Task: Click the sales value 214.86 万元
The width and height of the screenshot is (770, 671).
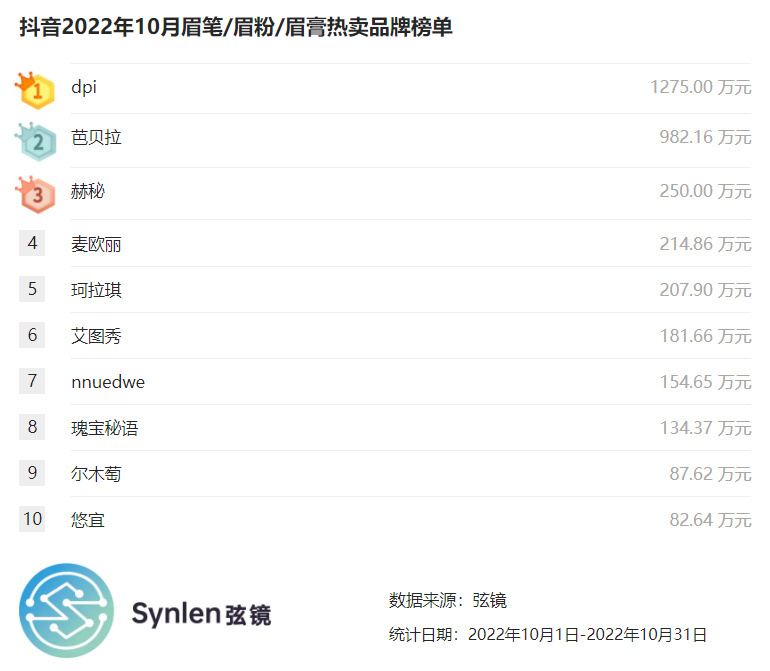Action: pyautogui.click(x=706, y=244)
